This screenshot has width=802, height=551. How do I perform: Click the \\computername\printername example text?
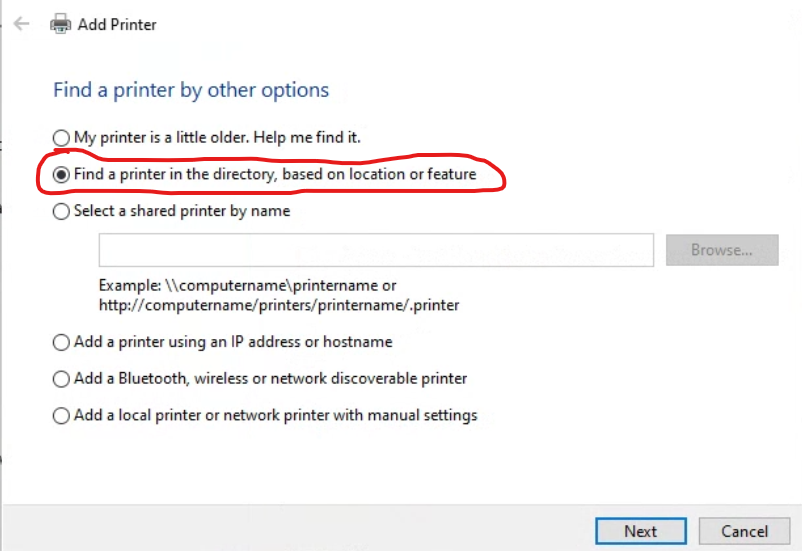coord(248,286)
